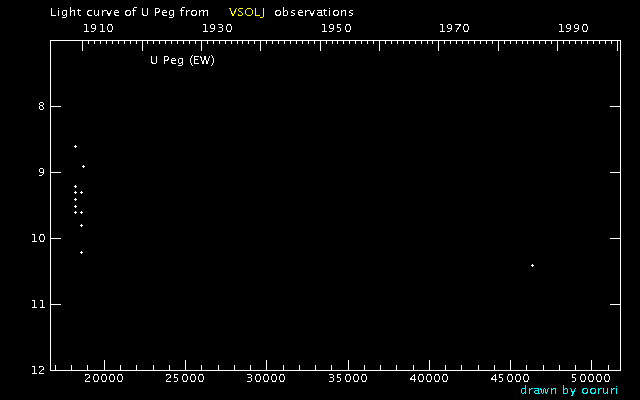This screenshot has height=400, width=640.
Task: Click the isolated data point near 46000
Action: tap(532, 265)
